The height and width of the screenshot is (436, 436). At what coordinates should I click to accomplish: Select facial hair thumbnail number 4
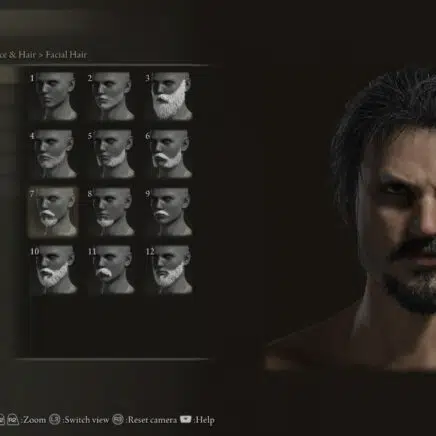(x=53, y=154)
